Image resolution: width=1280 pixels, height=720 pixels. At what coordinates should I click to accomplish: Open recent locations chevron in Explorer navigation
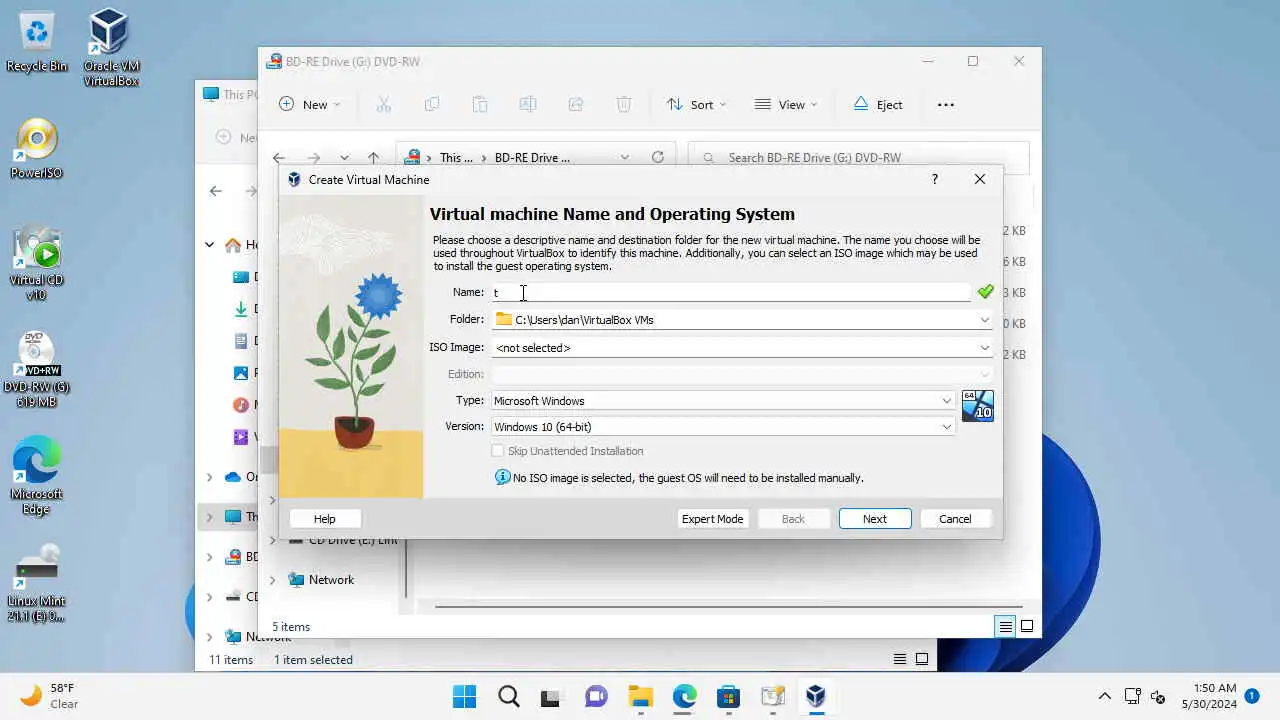344,157
